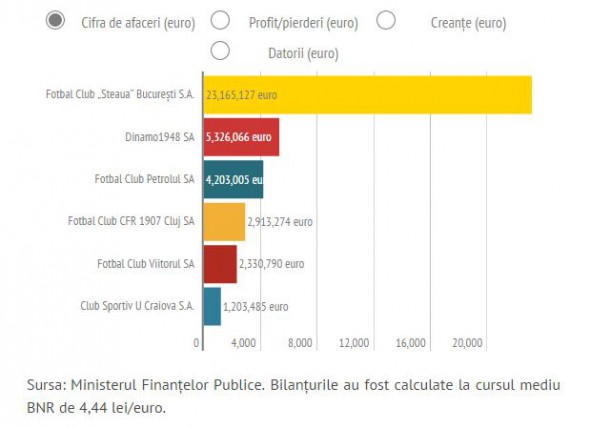The width and height of the screenshot is (590, 428).
Task: Click the Creanțe (euro) label
Action: [468, 23]
